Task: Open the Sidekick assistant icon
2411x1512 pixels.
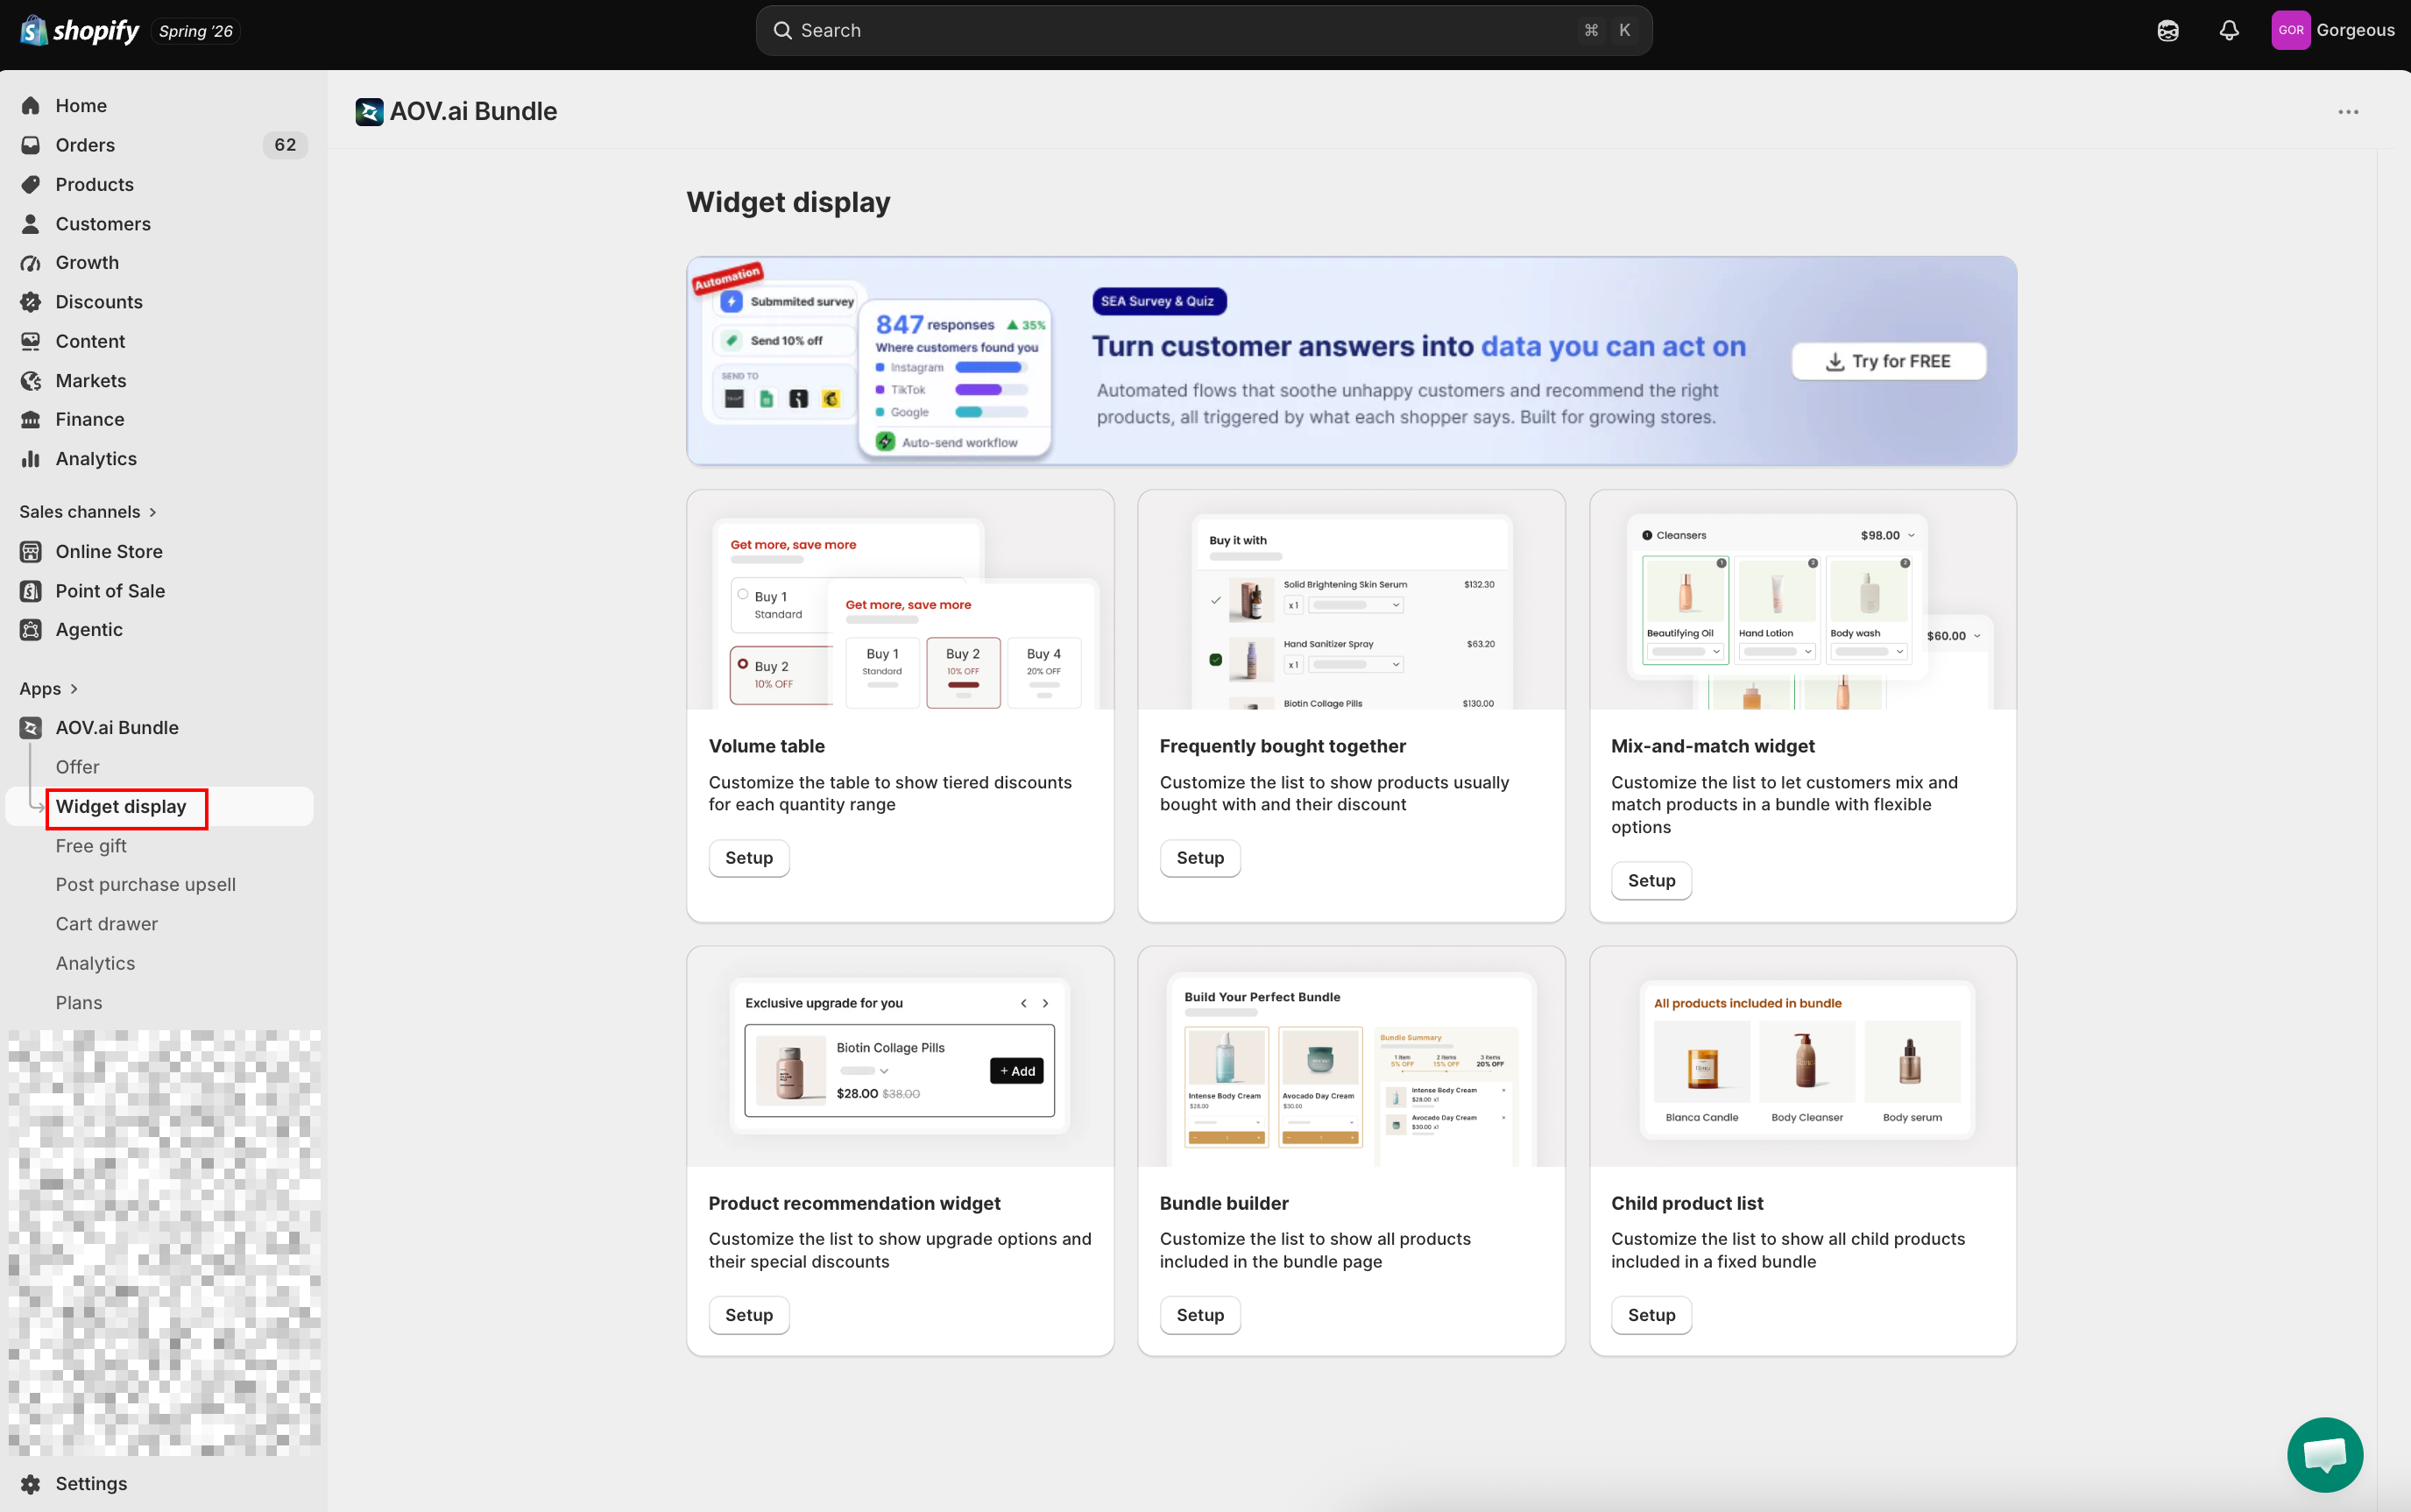Action: click(2168, 30)
